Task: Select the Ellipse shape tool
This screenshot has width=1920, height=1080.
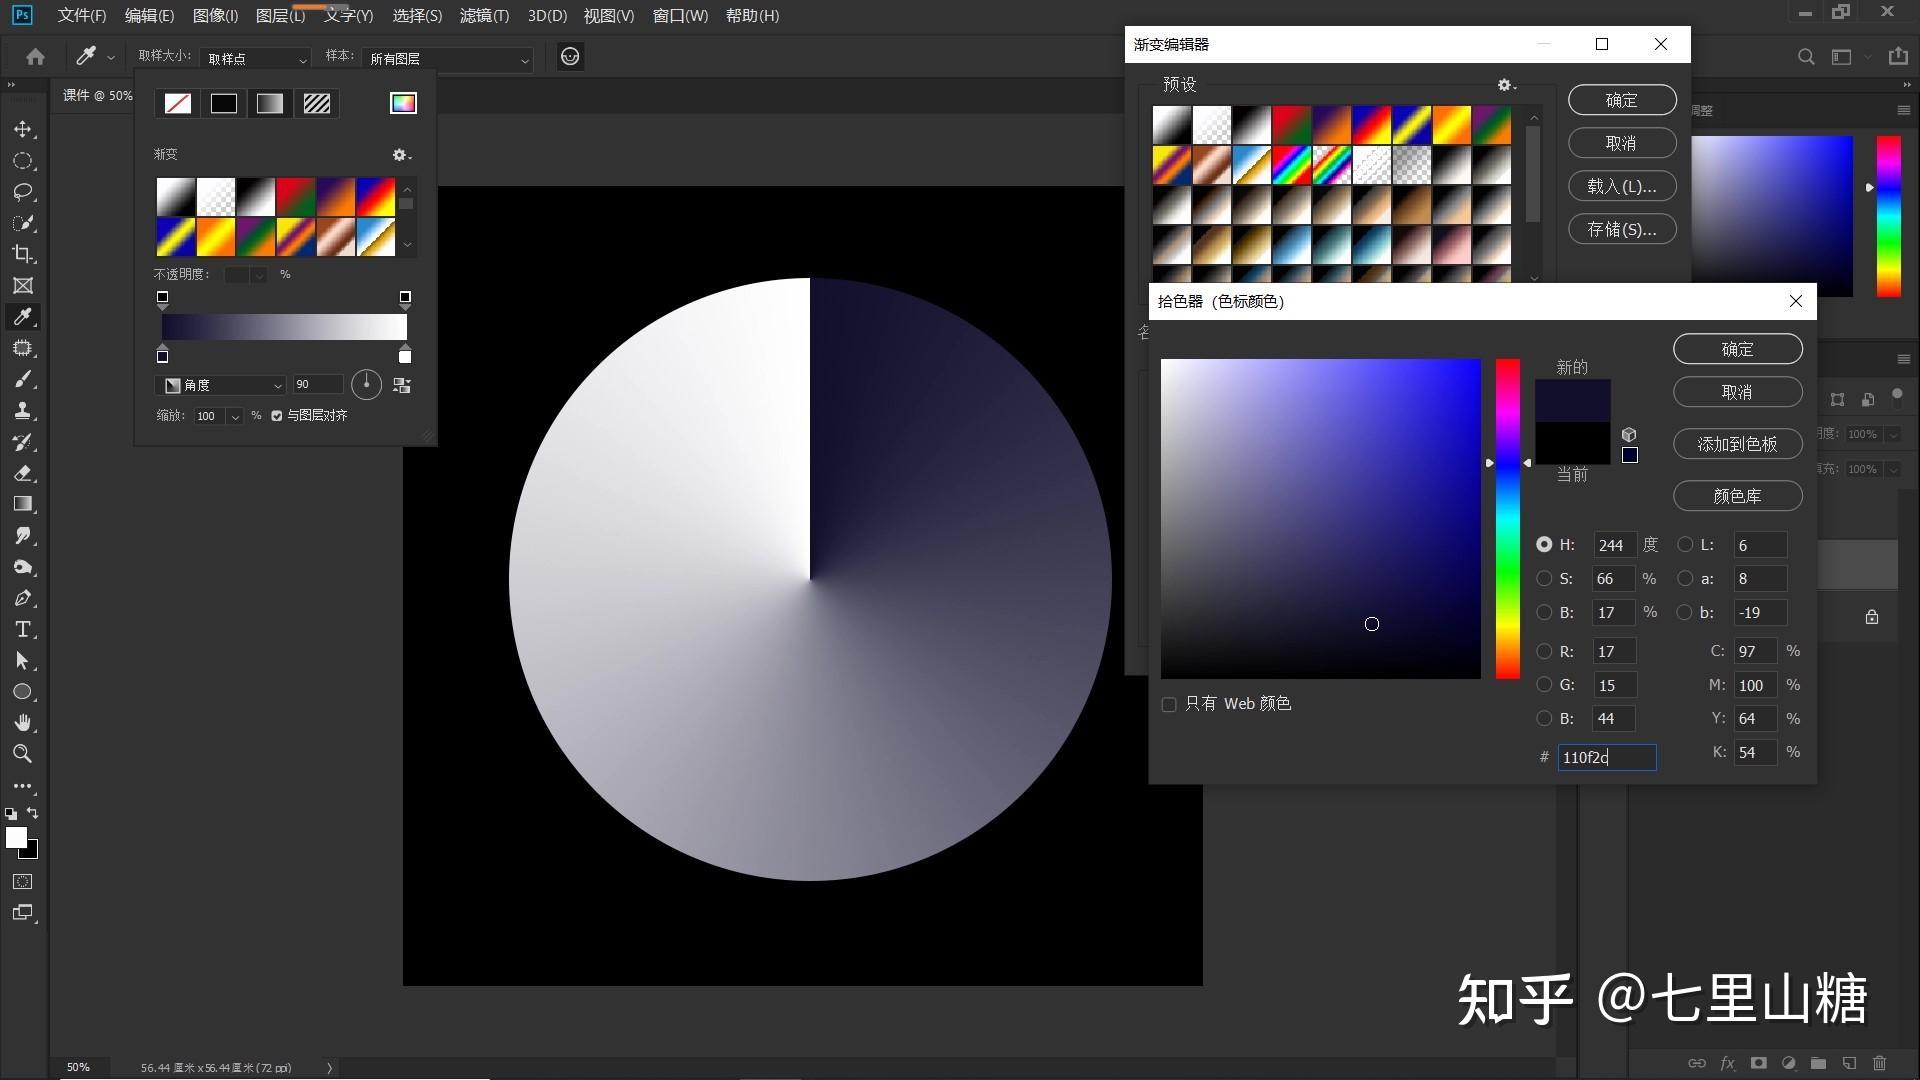Action: (22, 692)
